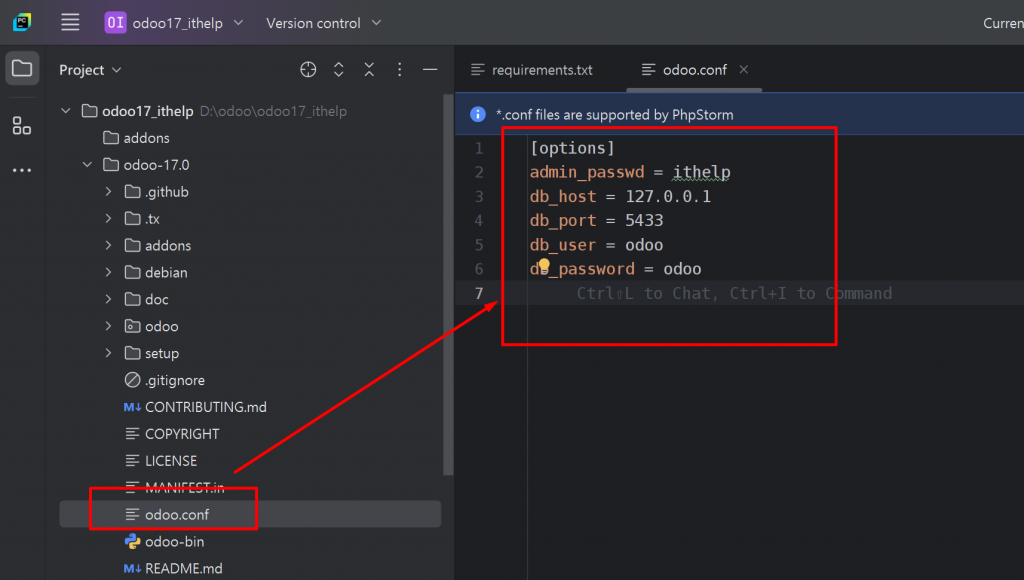1024x580 pixels.
Task: Collapse all in project tree
Action: [369, 69]
